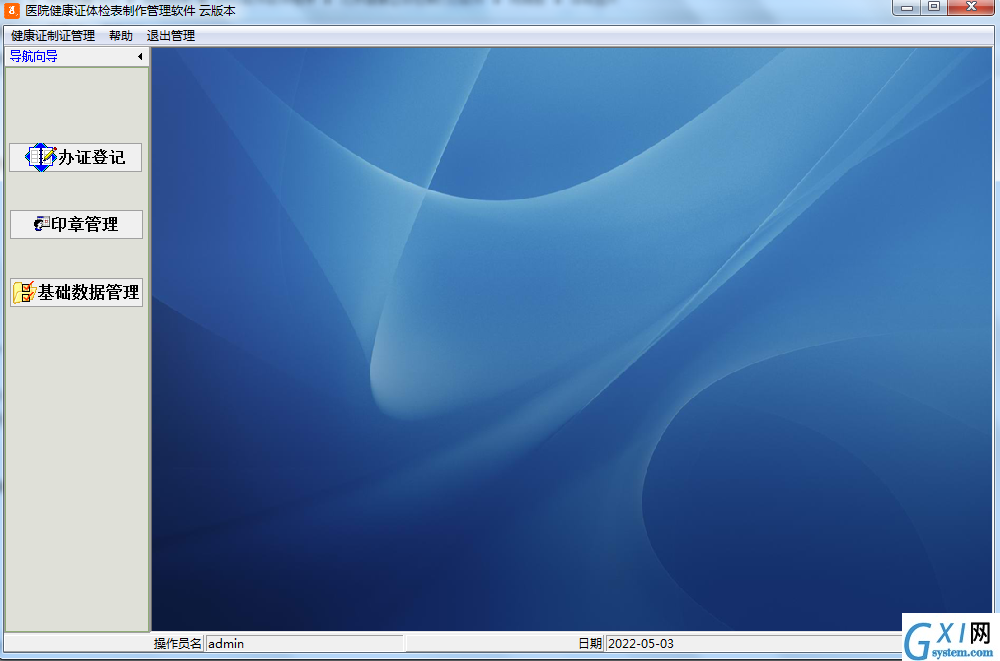Minimize the application window
Screen dimensions: 1000x661
(x=906, y=8)
